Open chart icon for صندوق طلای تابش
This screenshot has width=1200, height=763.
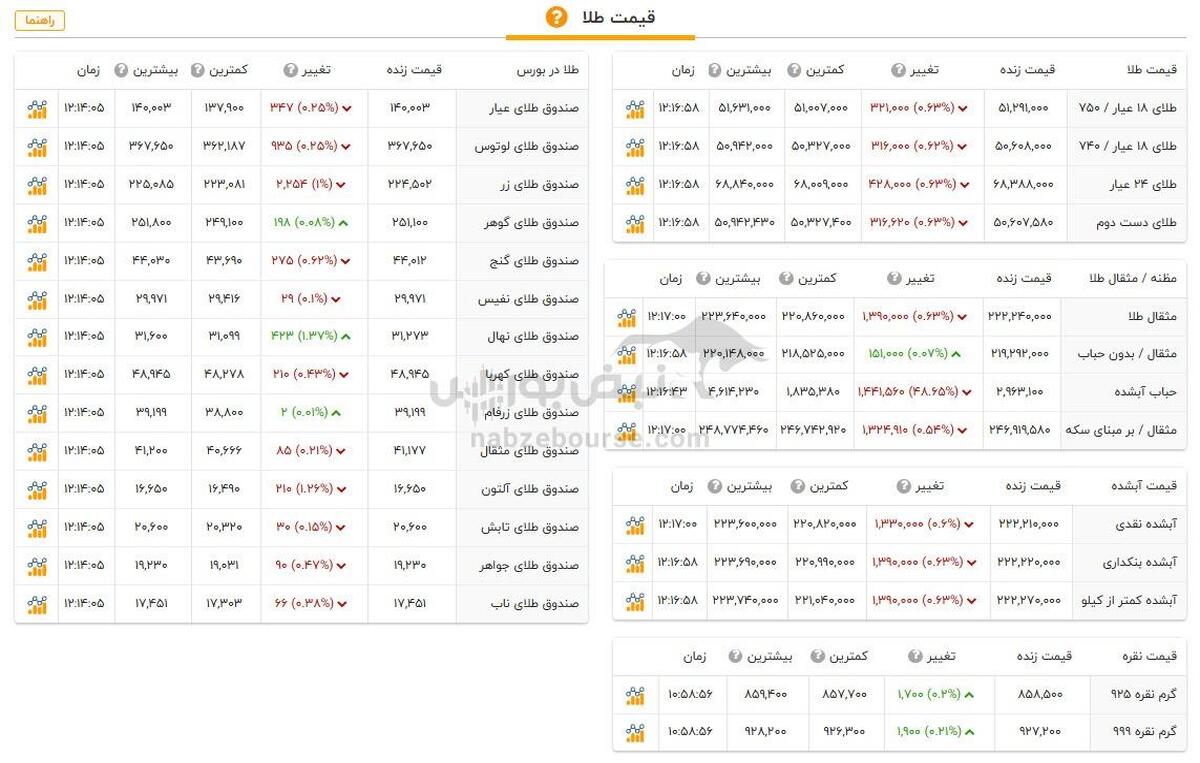click(x=37, y=528)
